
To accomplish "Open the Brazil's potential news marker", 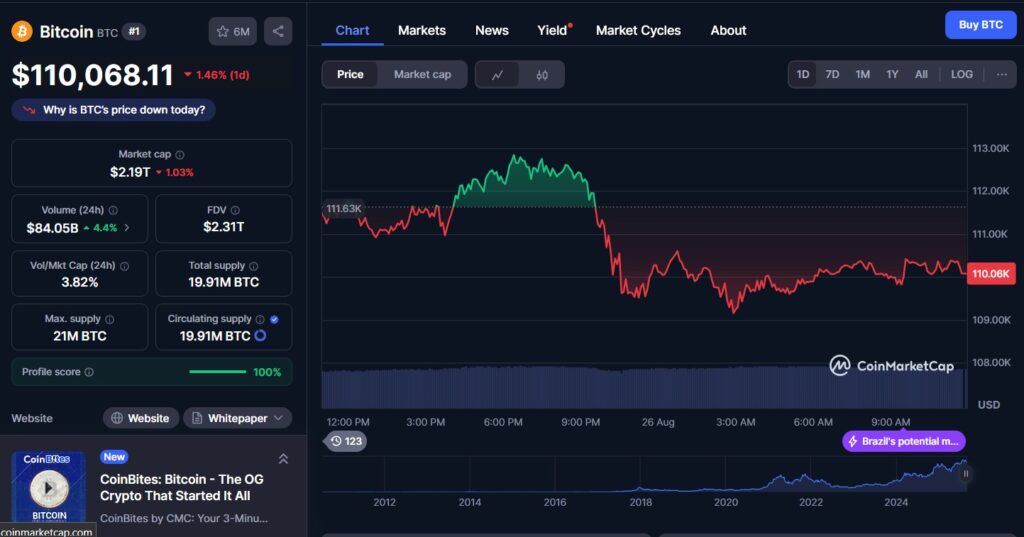I will tap(904, 442).
